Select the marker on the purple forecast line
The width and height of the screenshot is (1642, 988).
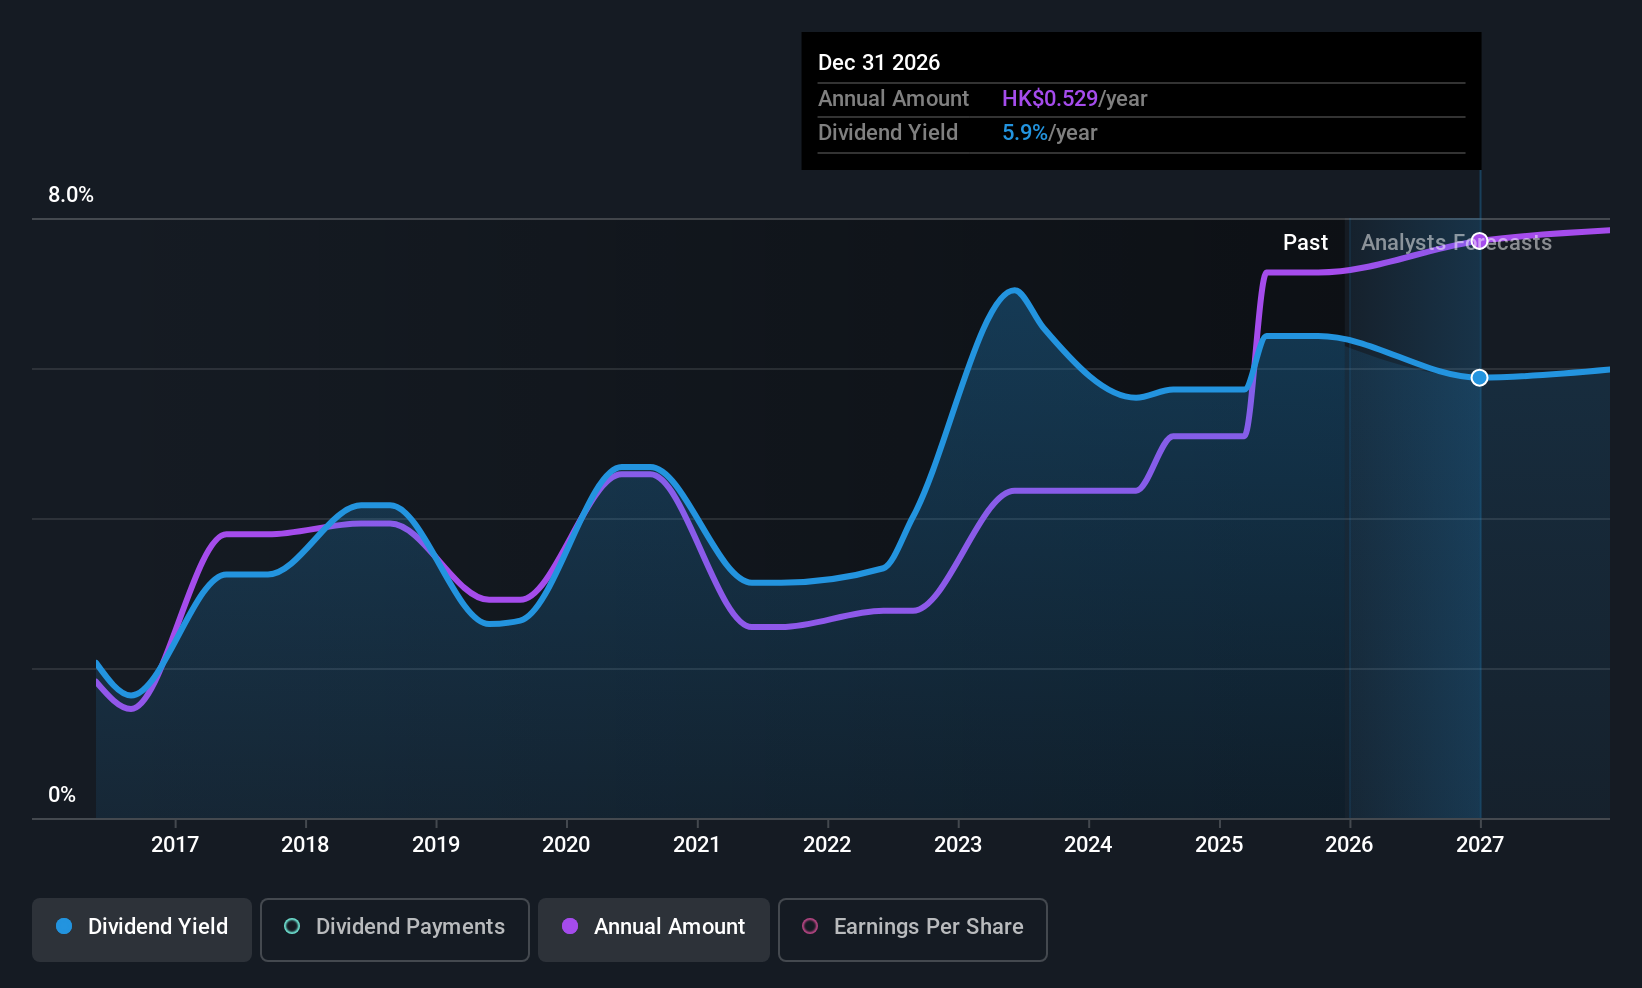click(x=1479, y=240)
